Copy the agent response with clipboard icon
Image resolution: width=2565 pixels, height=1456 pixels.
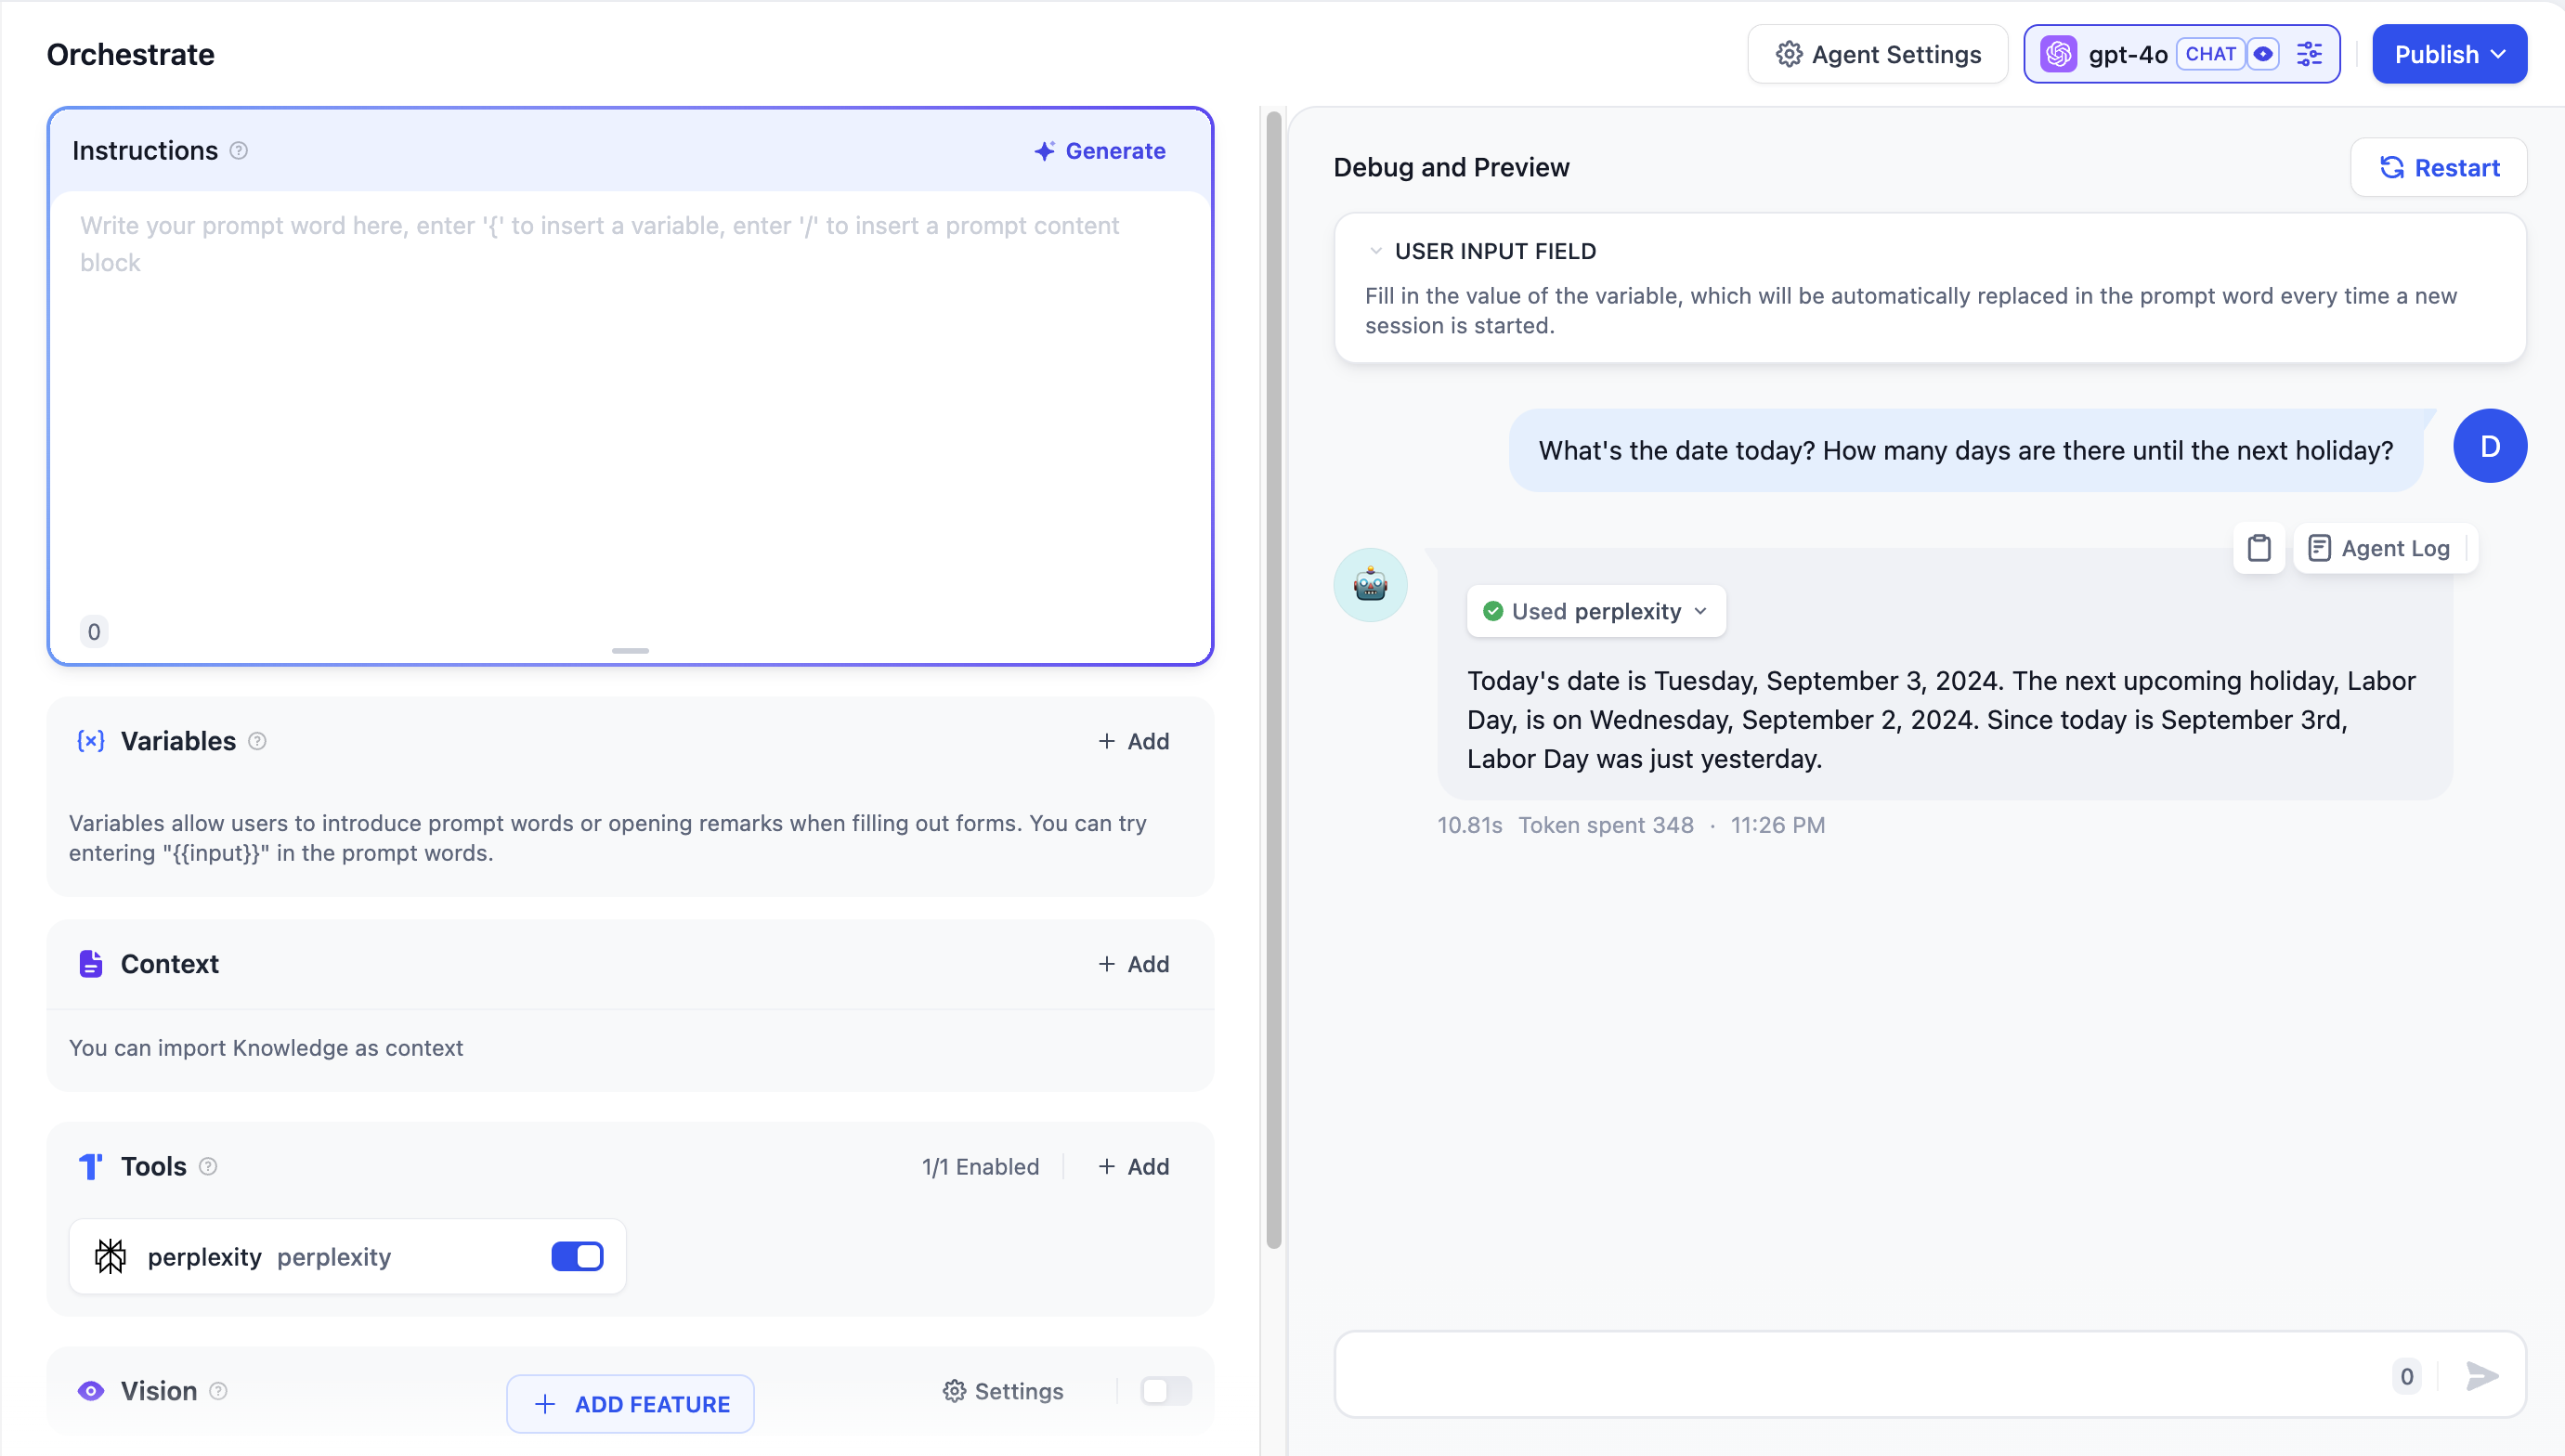tap(2259, 548)
